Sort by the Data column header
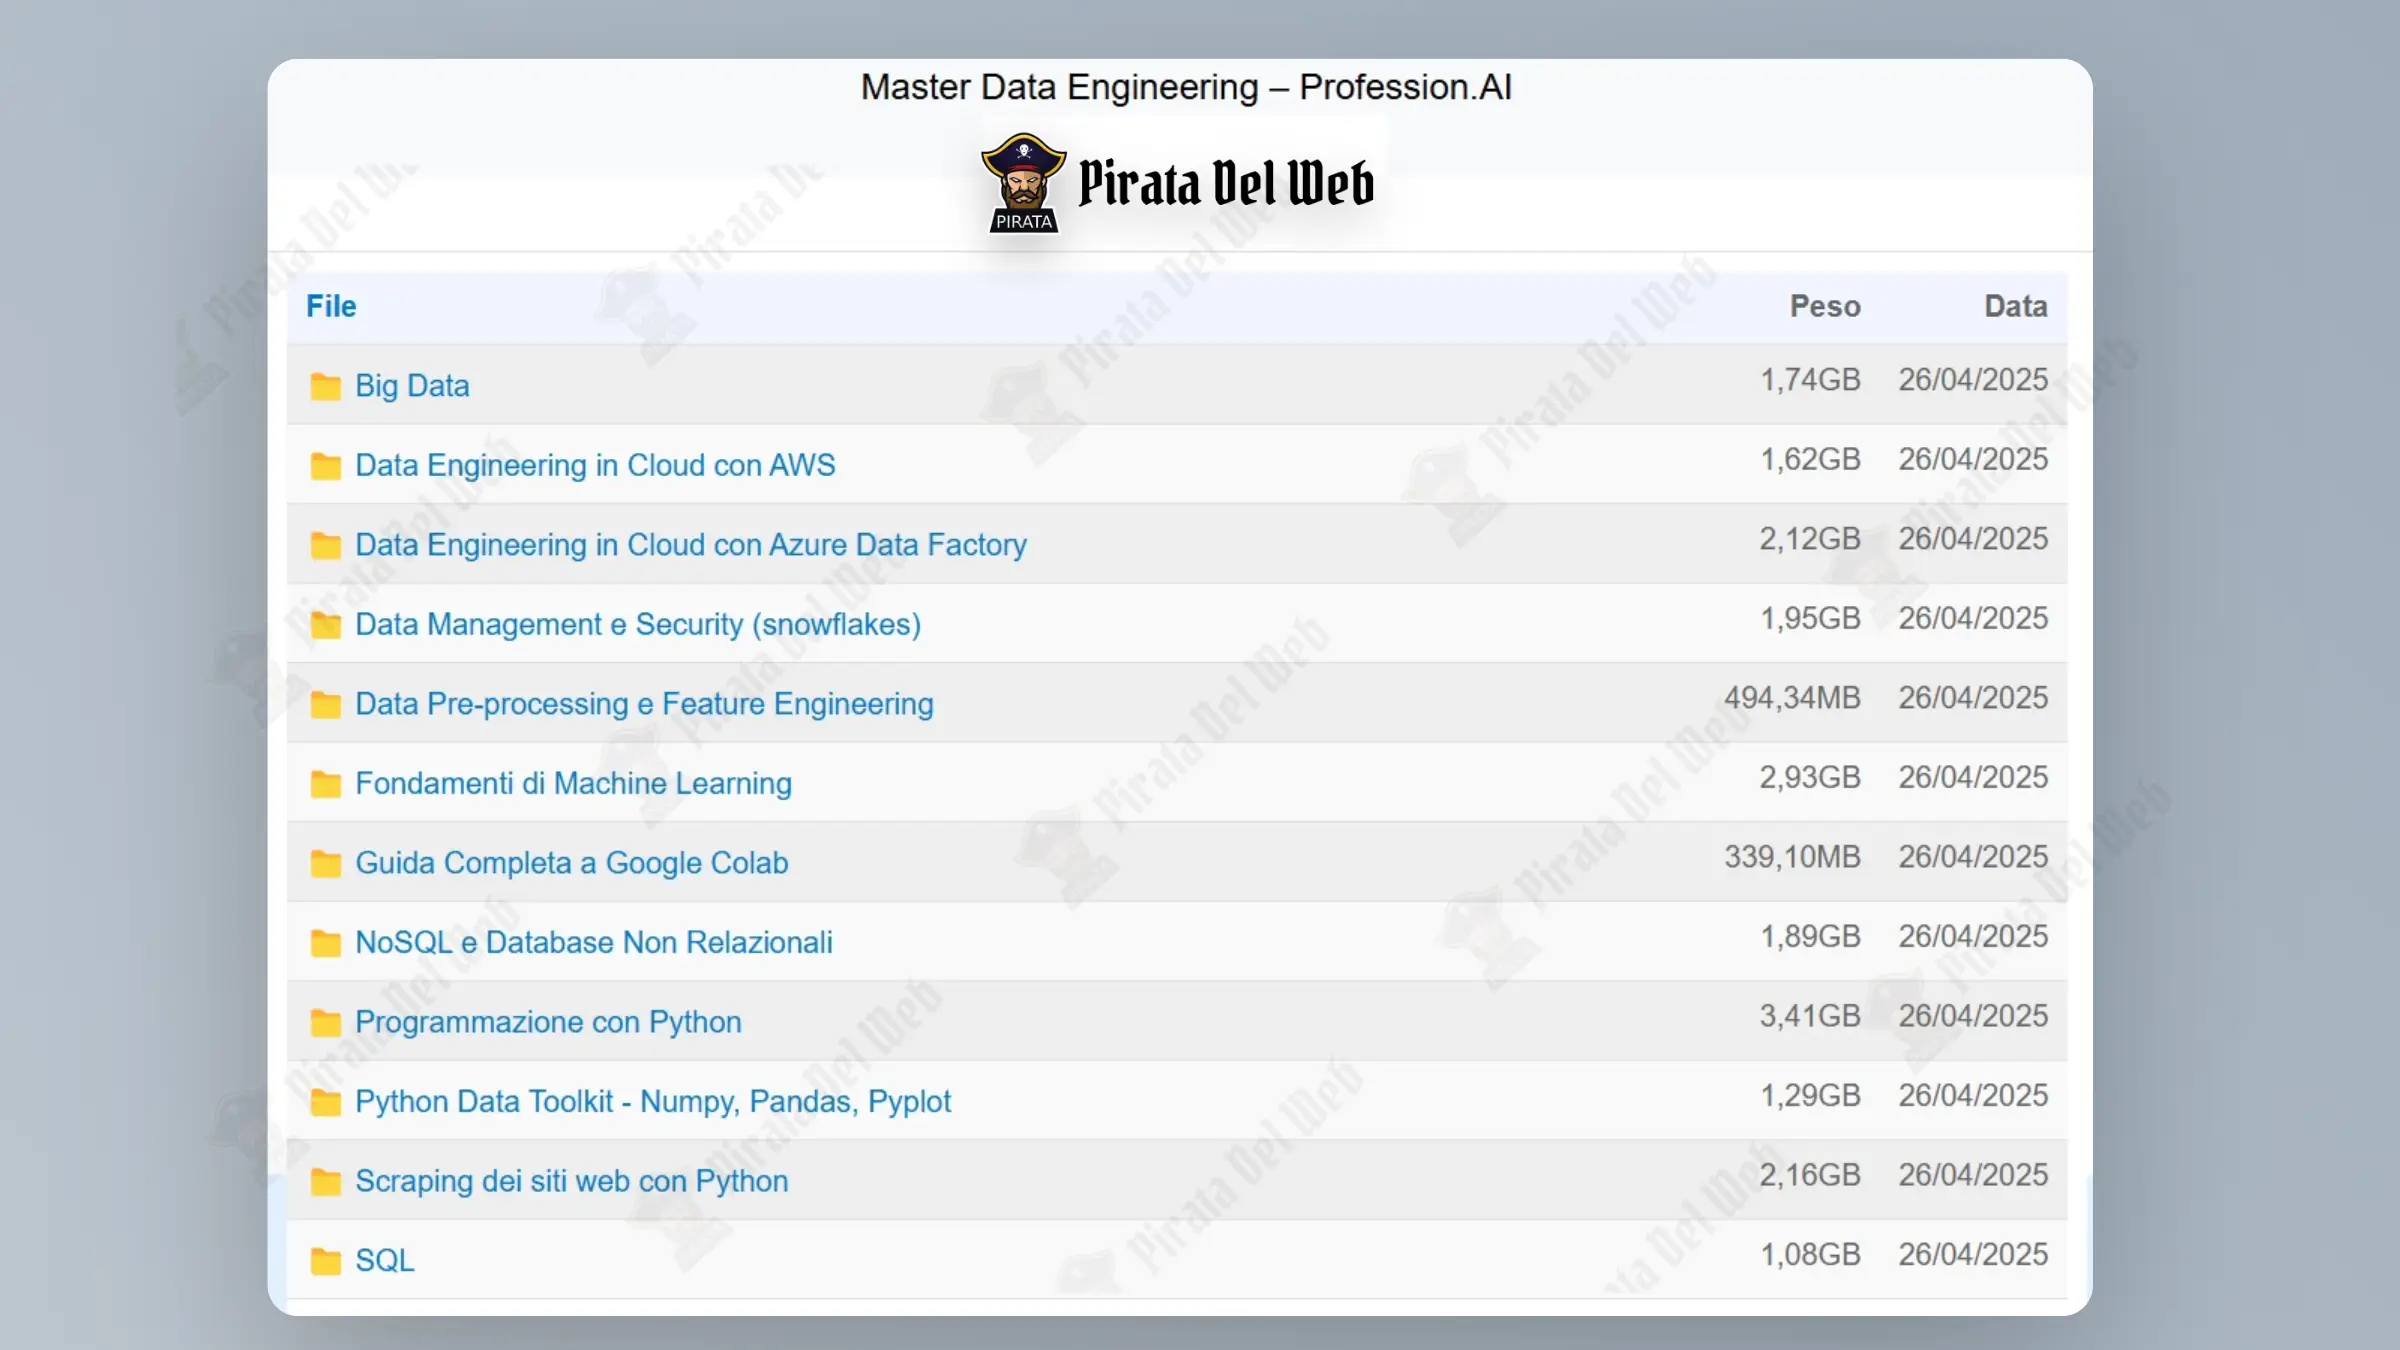 [x=2015, y=306]
